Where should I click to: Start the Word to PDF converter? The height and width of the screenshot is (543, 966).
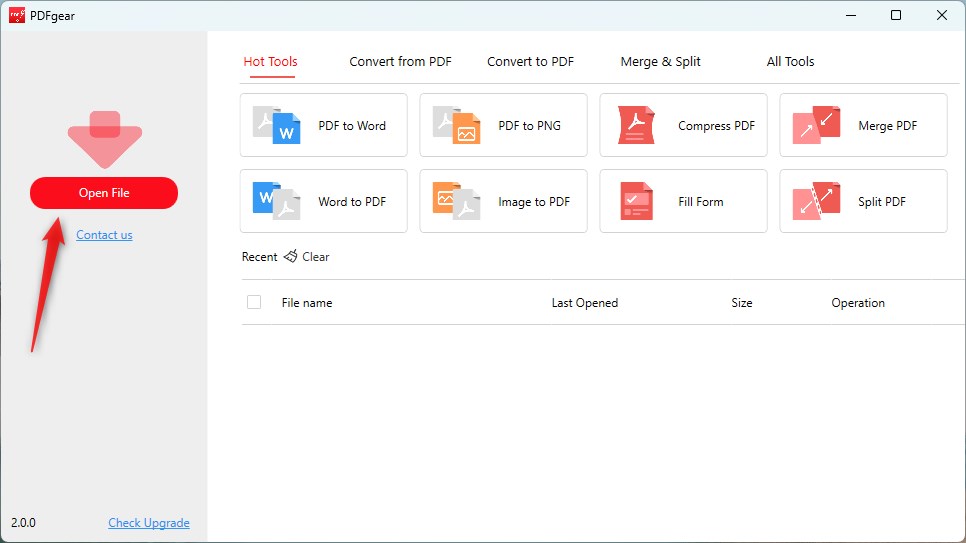[x=323, y=201]
